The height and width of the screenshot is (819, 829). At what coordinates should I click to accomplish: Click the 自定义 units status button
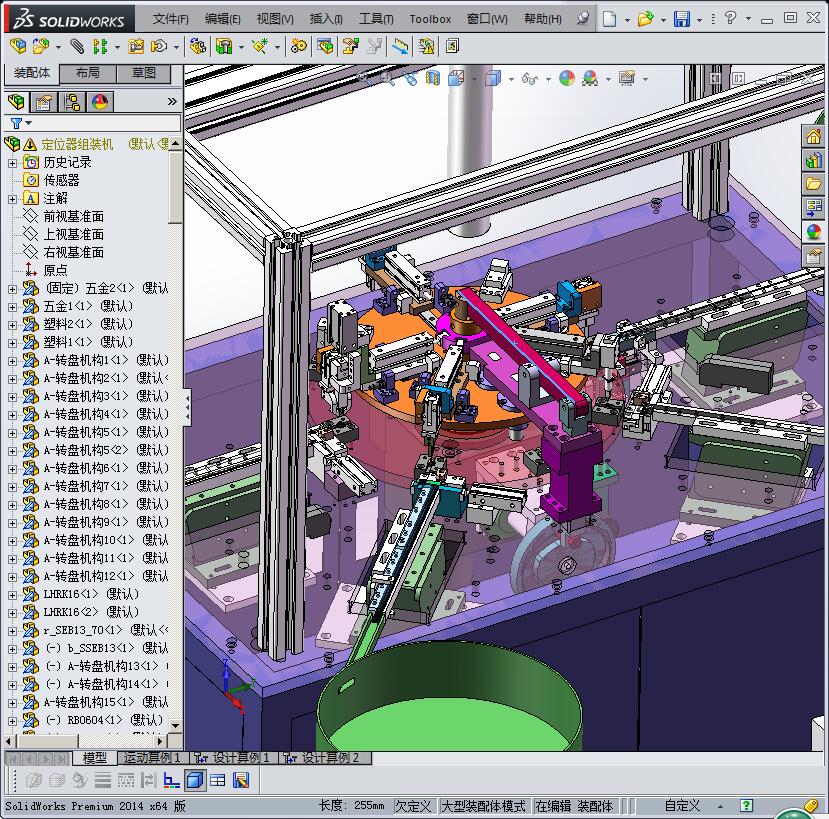(682, 806)
